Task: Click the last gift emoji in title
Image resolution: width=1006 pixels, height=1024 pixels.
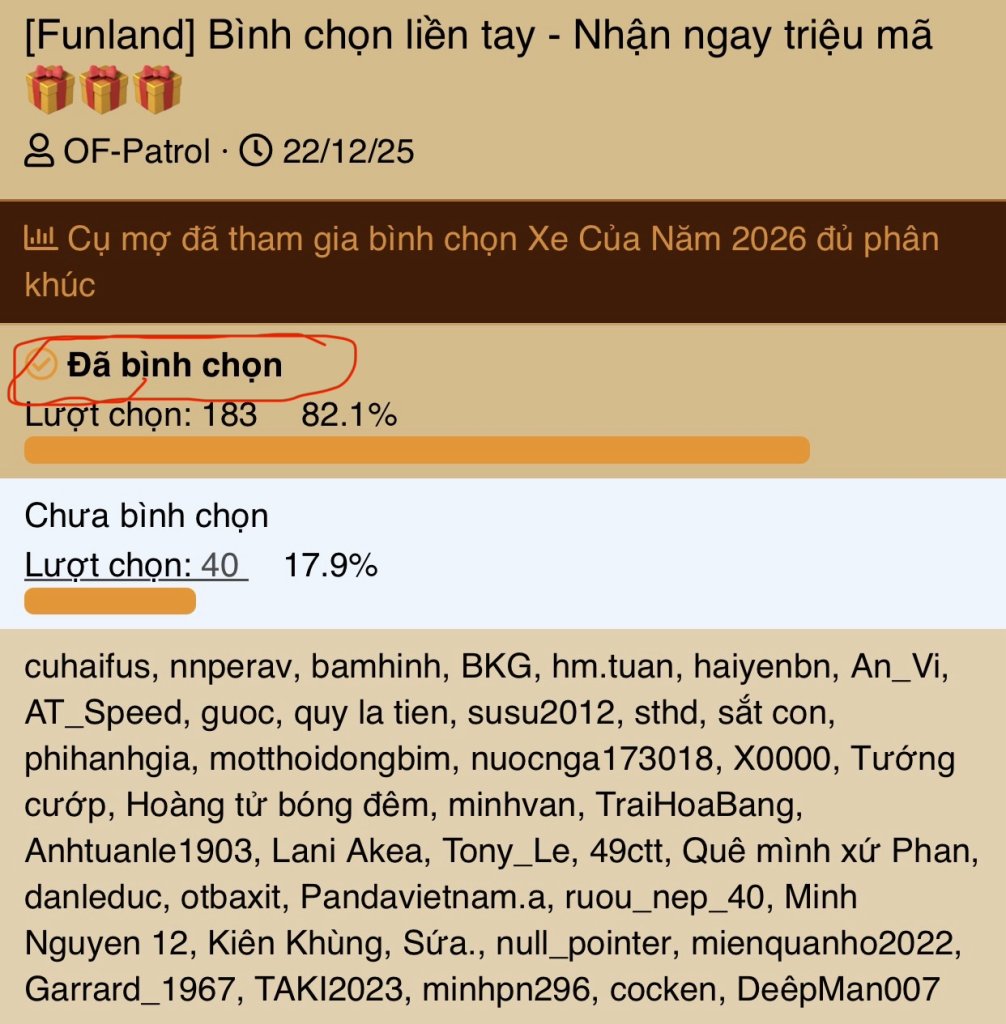Action: [158, 89]
